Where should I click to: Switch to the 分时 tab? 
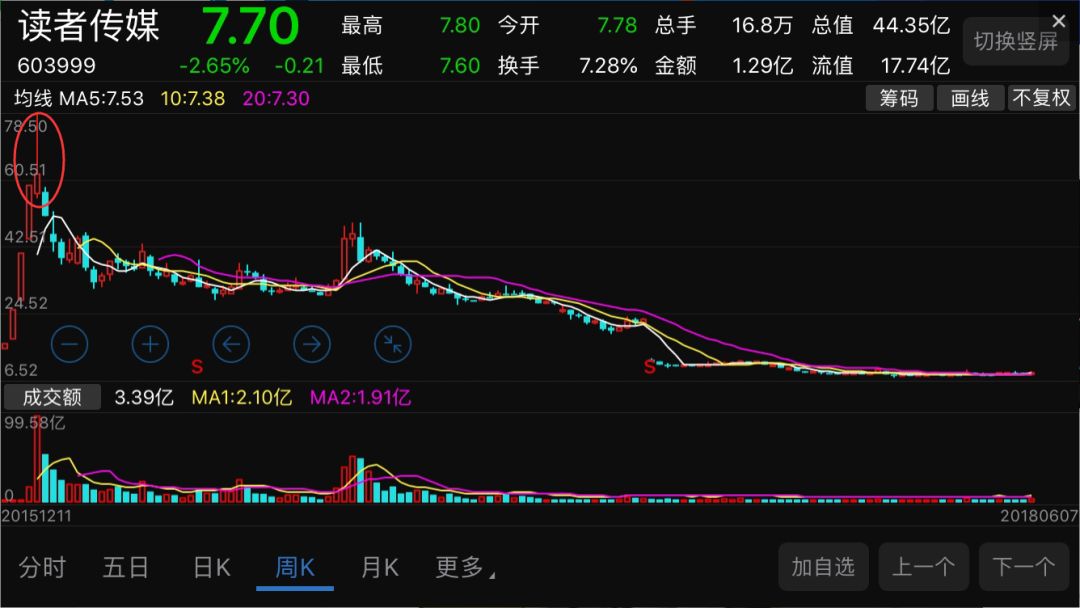pyautogui.click(x=42, y=567)
